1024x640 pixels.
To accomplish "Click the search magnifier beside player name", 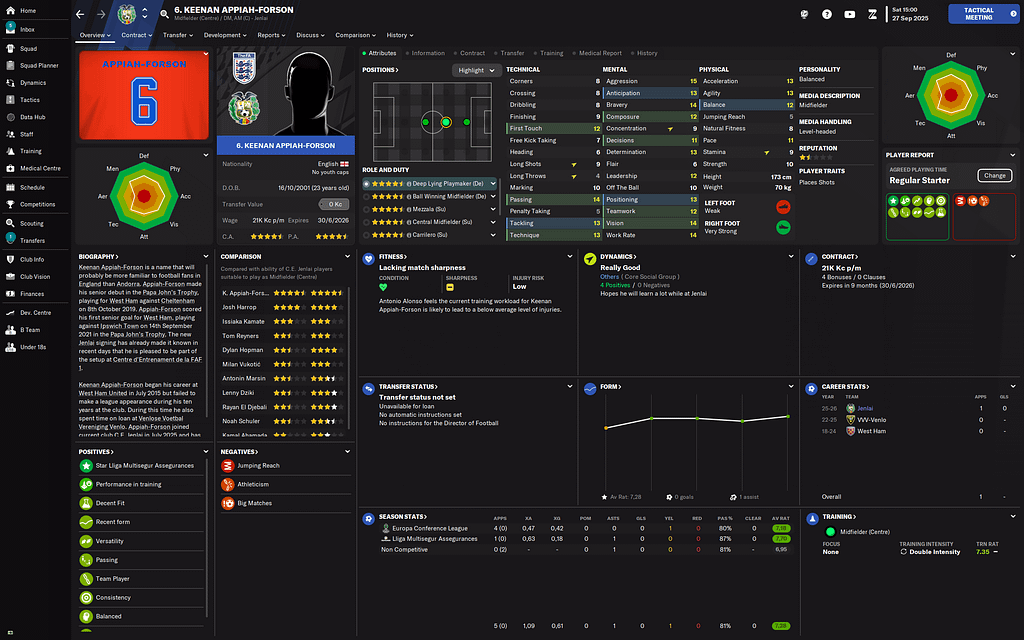I will pos(164,11).
